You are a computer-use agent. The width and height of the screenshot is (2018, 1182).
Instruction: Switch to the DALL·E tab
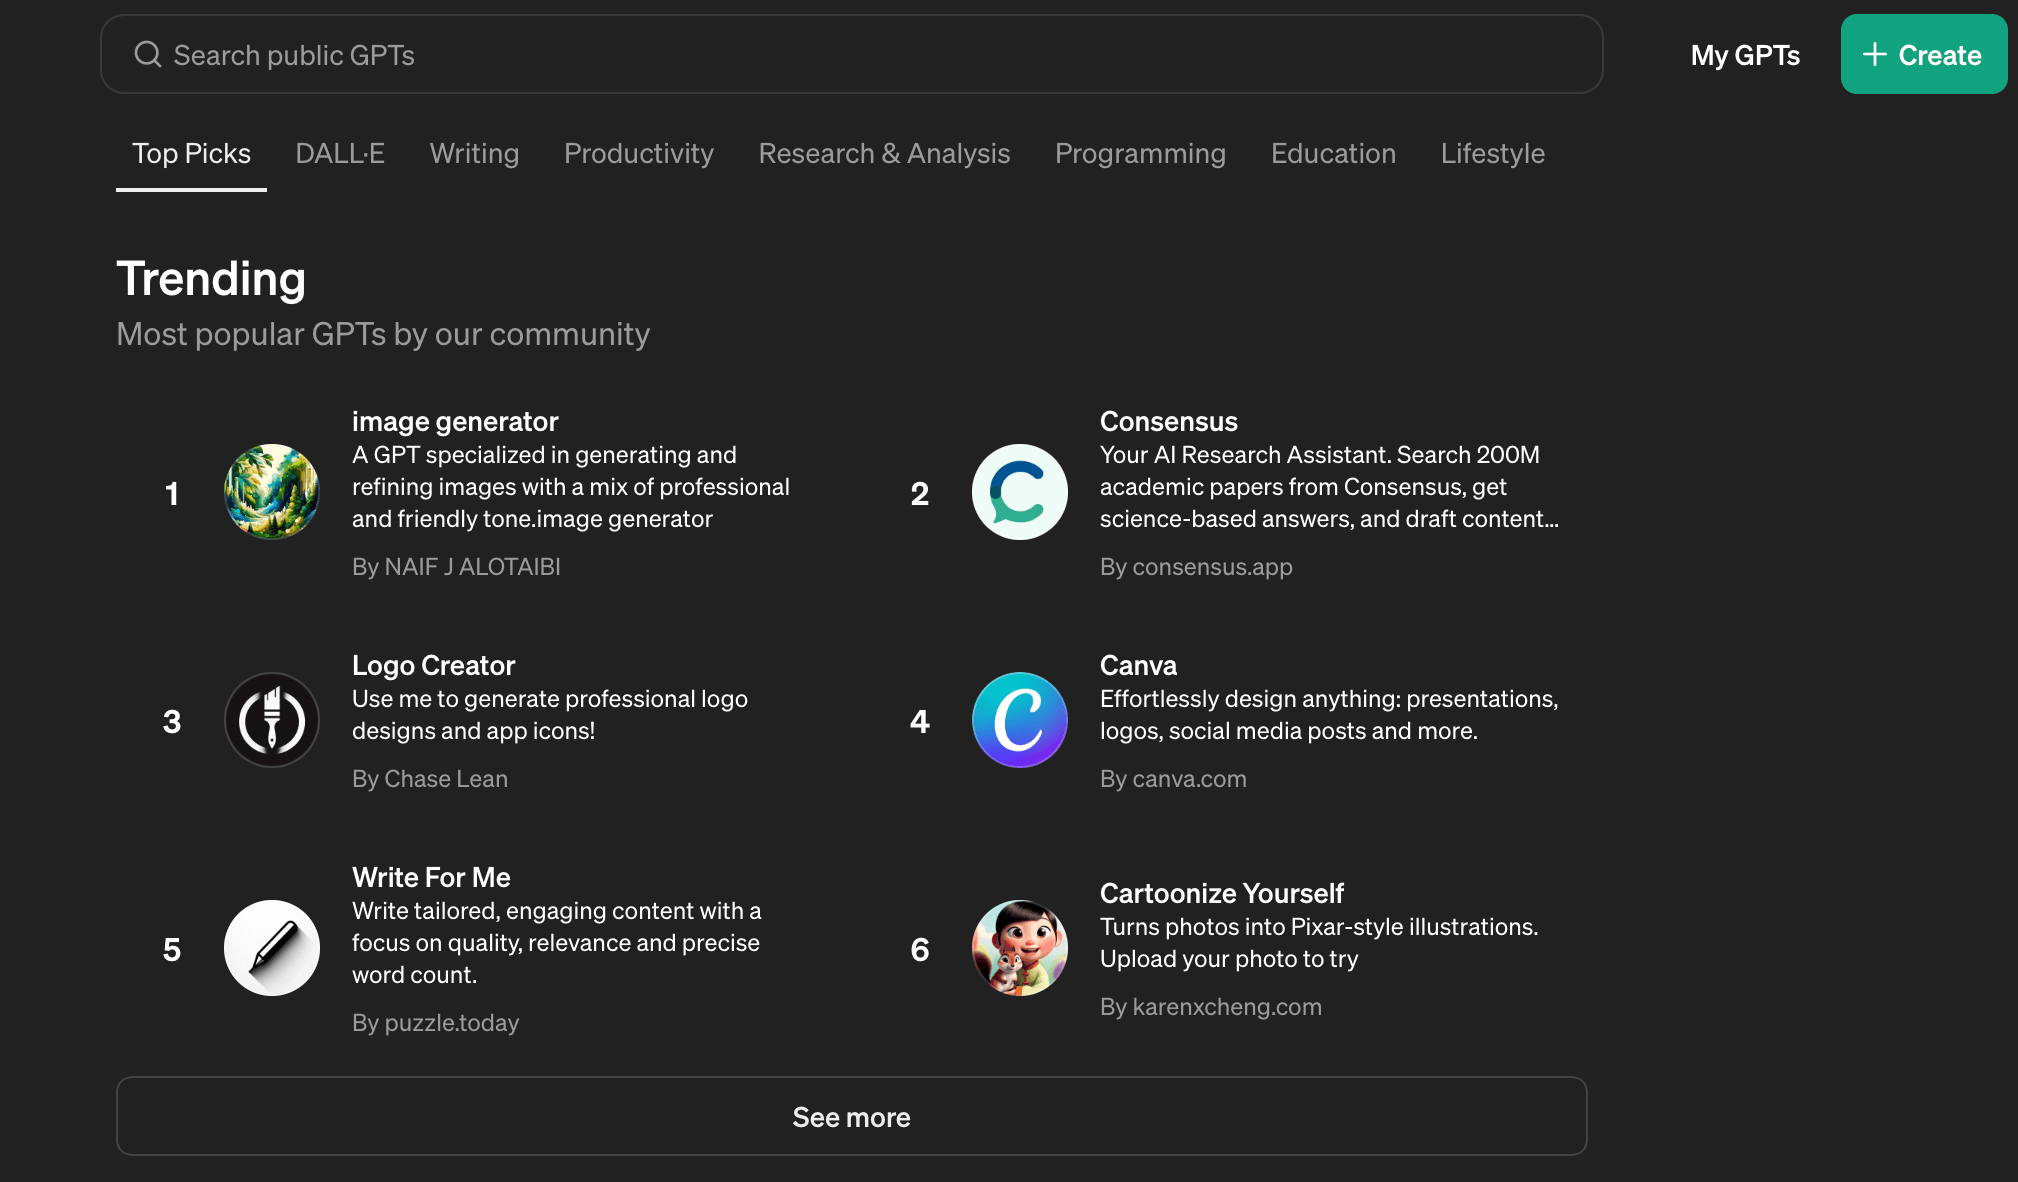(340, 153)
